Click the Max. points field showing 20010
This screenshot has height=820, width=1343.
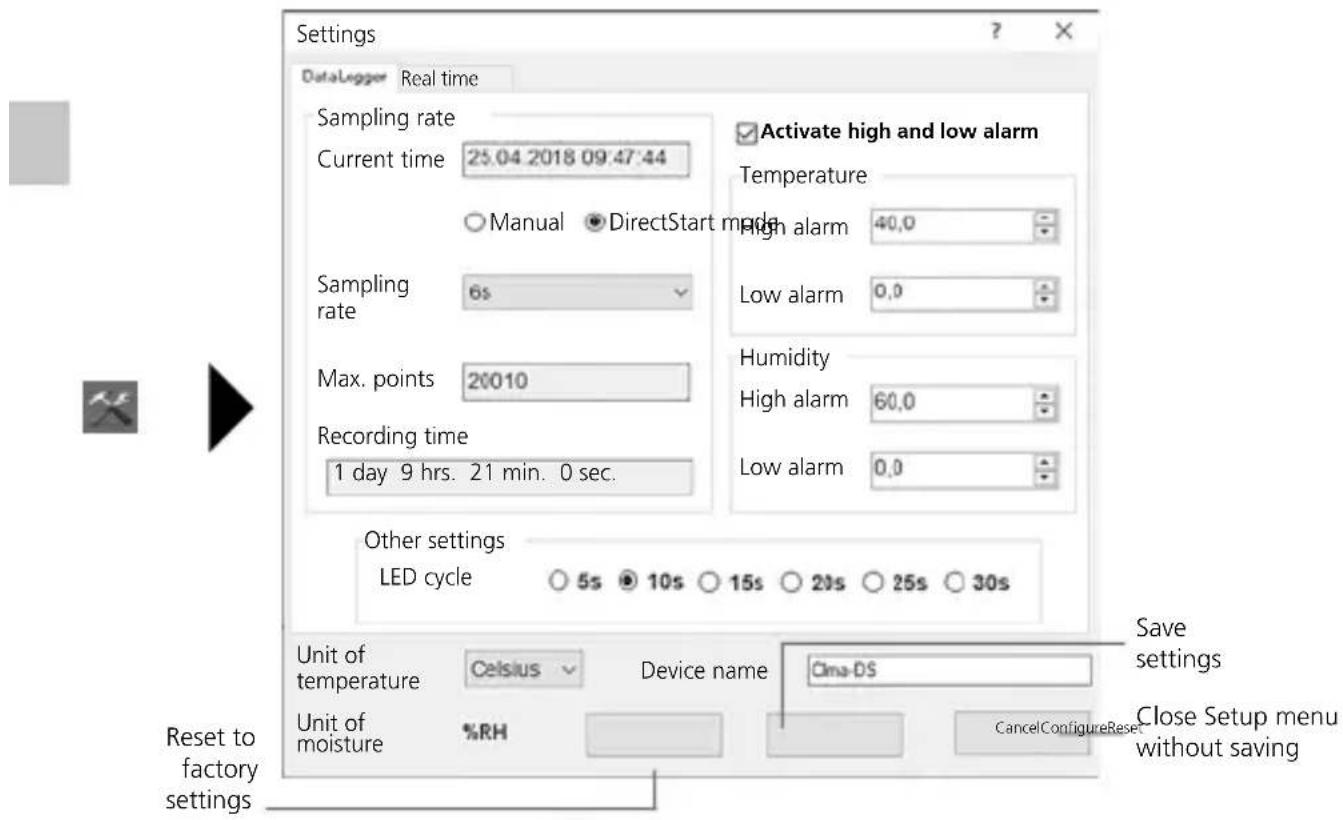click(x=576, y=381)
